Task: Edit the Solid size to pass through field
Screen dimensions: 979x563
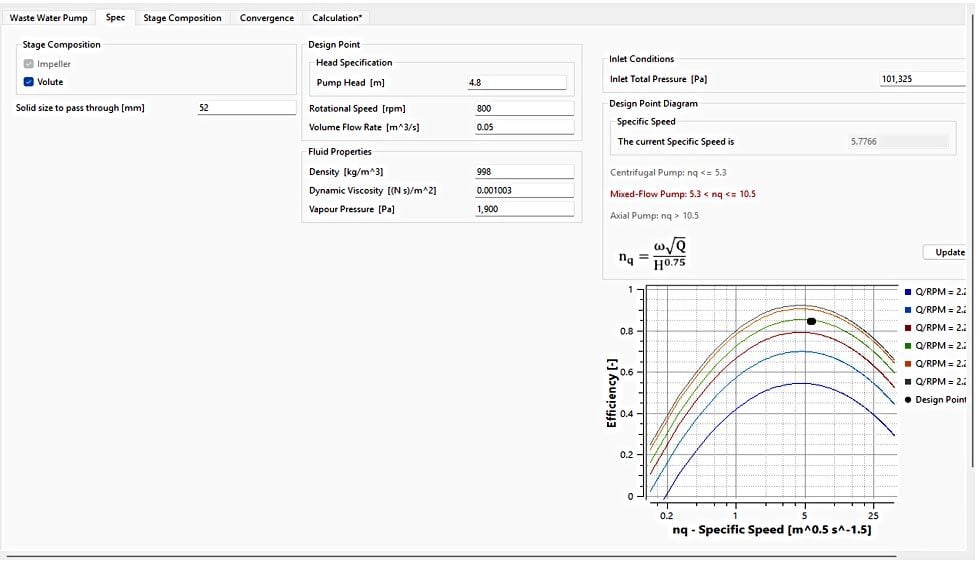Action: pyautogui.click(x=247, y=108)
